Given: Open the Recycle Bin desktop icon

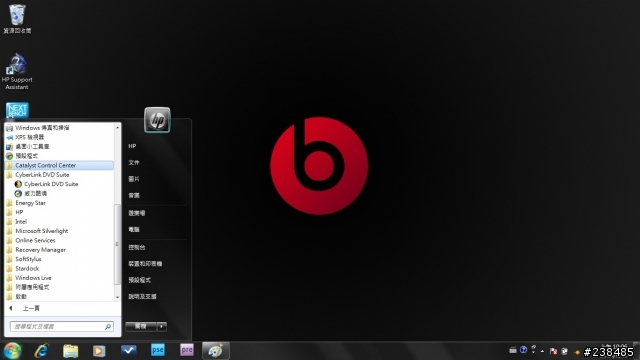Looking at the screenshot, I should (x=17, y=18).
